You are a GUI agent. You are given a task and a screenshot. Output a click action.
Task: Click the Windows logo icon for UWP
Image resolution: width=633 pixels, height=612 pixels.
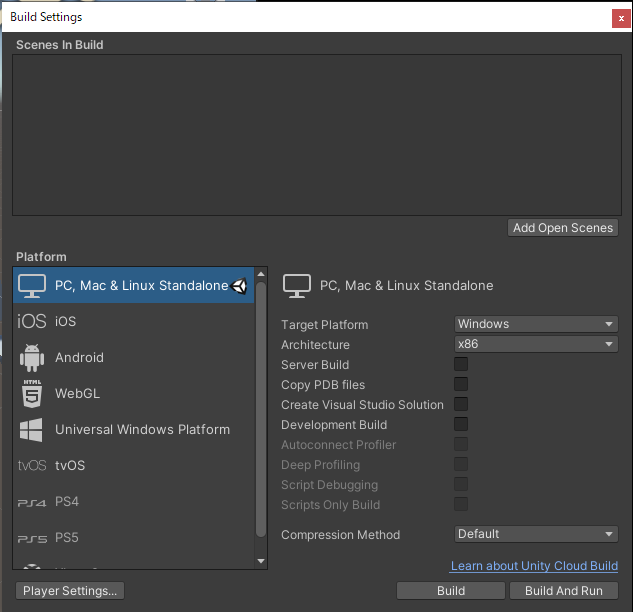pos(31,430)
